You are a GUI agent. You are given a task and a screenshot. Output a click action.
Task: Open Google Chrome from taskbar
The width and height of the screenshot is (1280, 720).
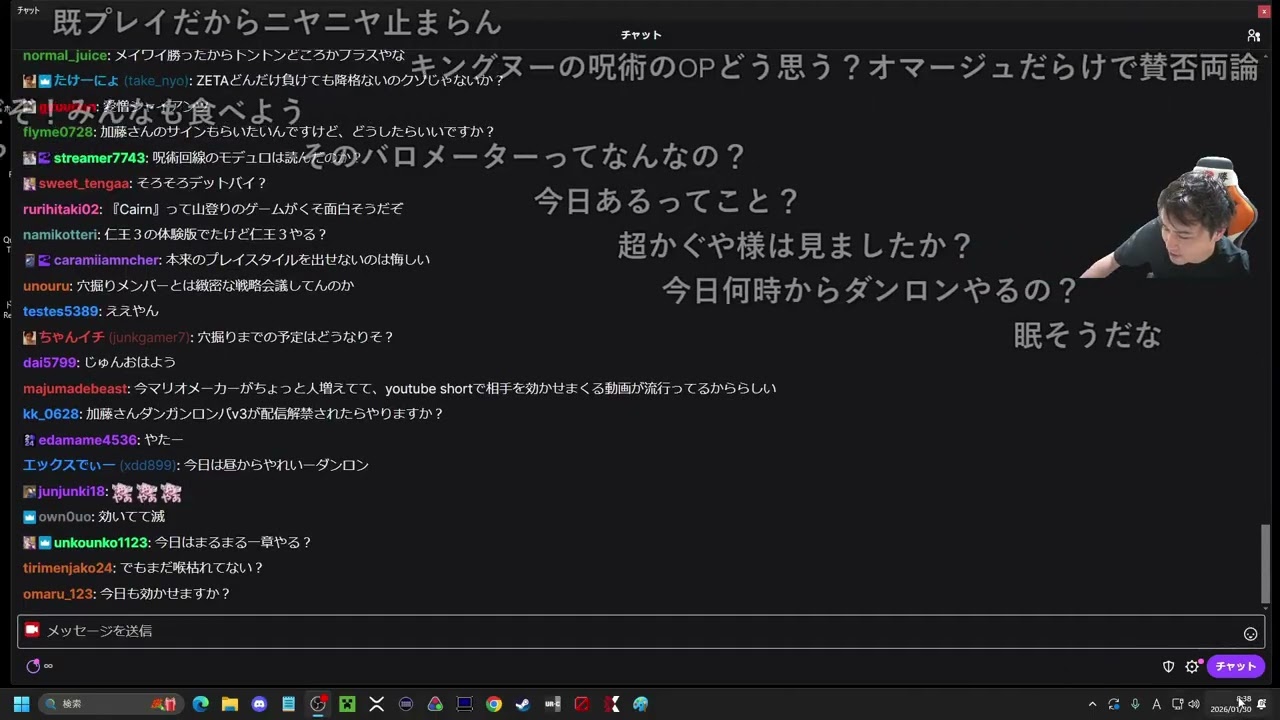tap(494, 704)
